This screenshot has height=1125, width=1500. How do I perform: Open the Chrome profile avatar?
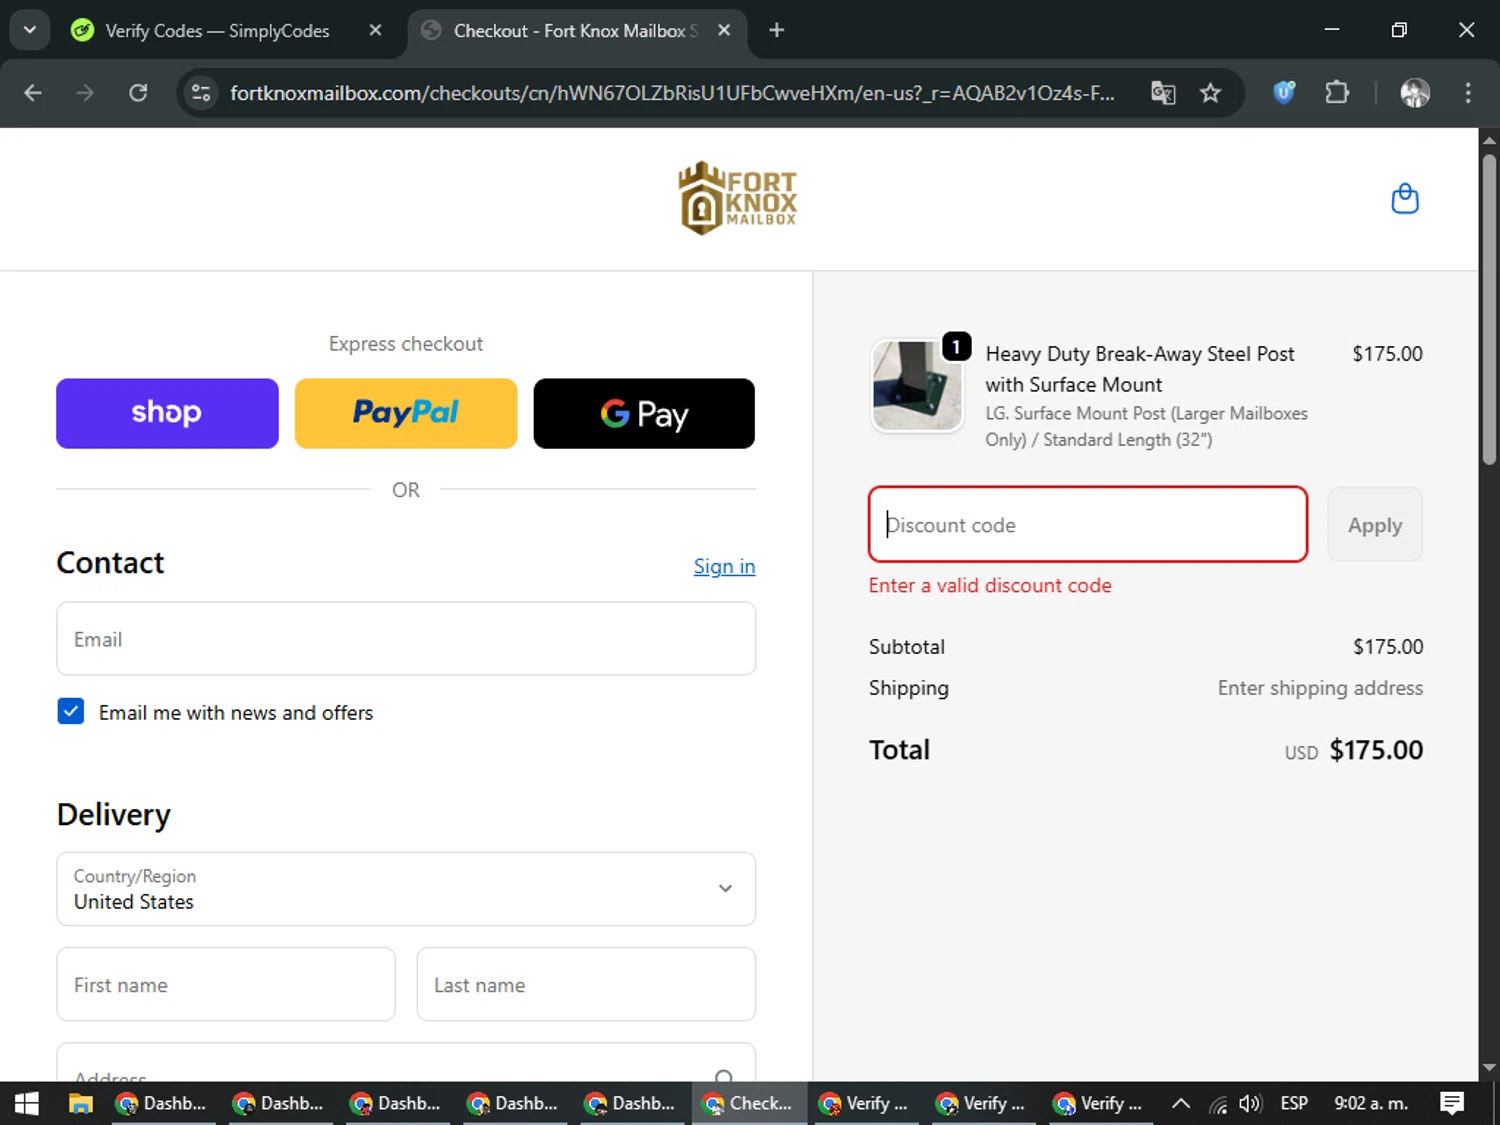click(x=1415, y=93)
